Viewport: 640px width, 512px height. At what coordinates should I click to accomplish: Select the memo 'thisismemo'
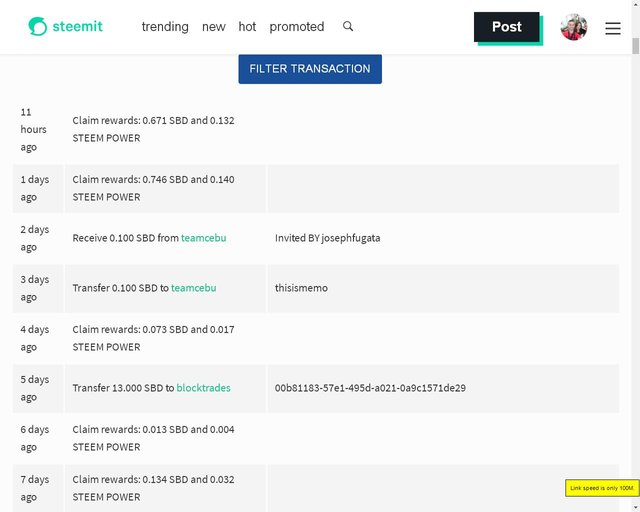point(301,288)
